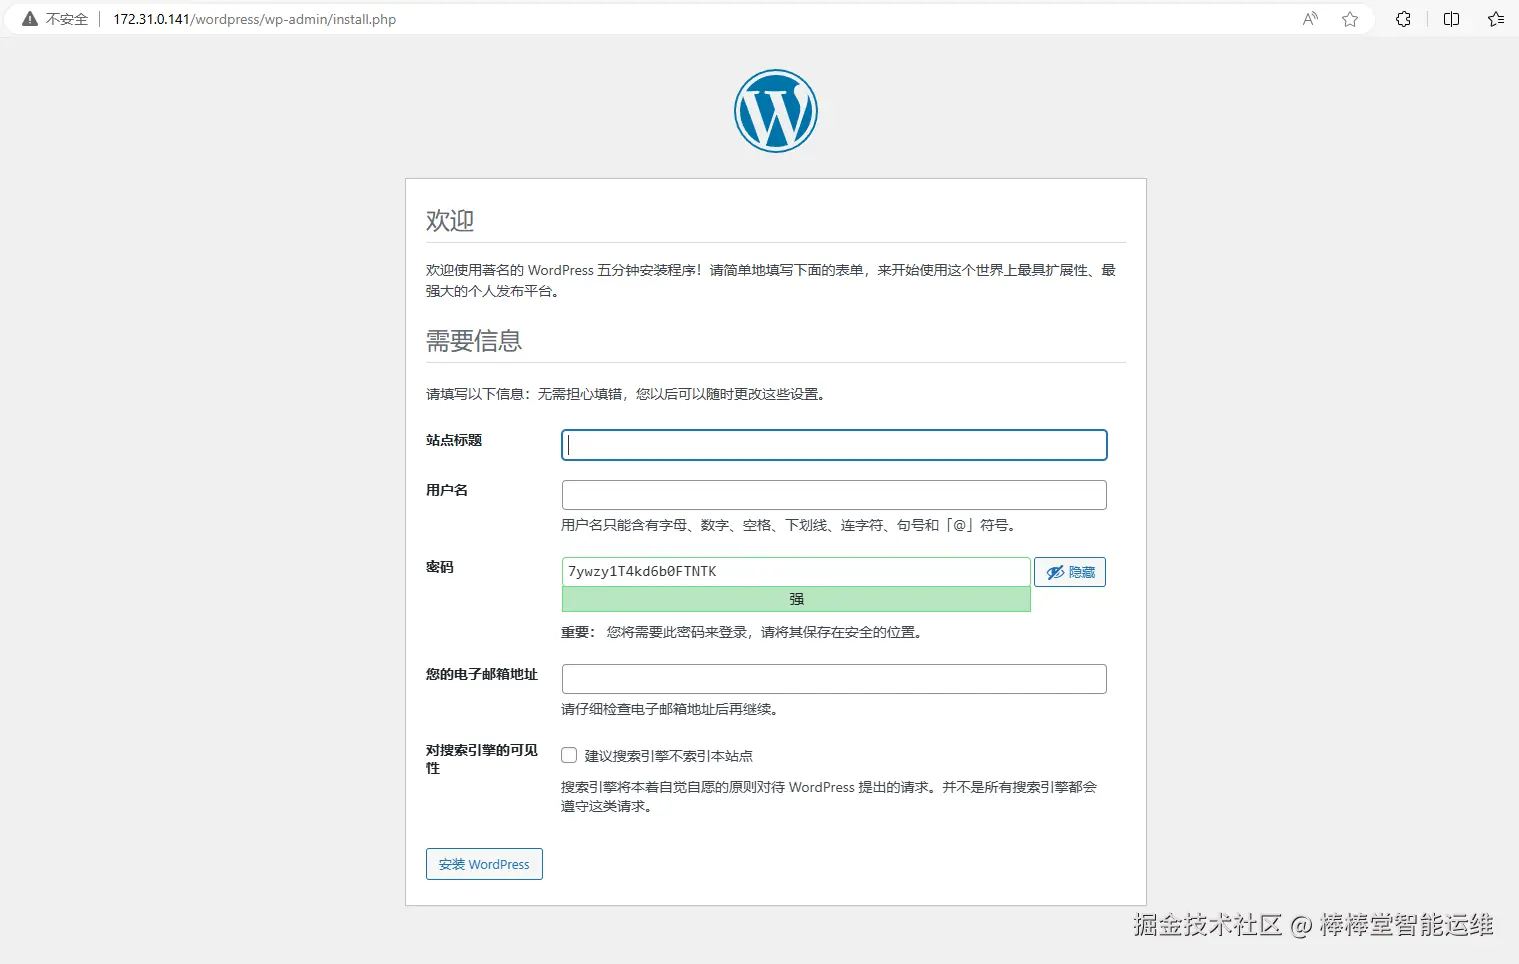
Task: Check 建议搜索引擎不索引本站点 checkbox
Action: tap(569, 755)
